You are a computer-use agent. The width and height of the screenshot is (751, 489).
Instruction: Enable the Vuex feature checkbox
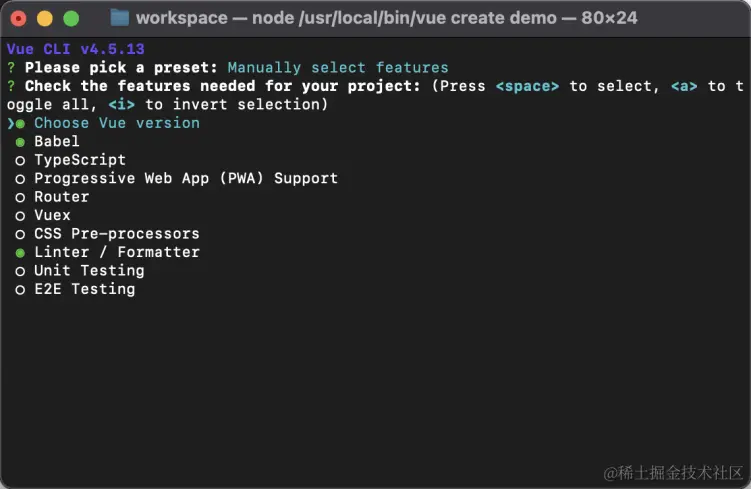click(x=20, y=216)
